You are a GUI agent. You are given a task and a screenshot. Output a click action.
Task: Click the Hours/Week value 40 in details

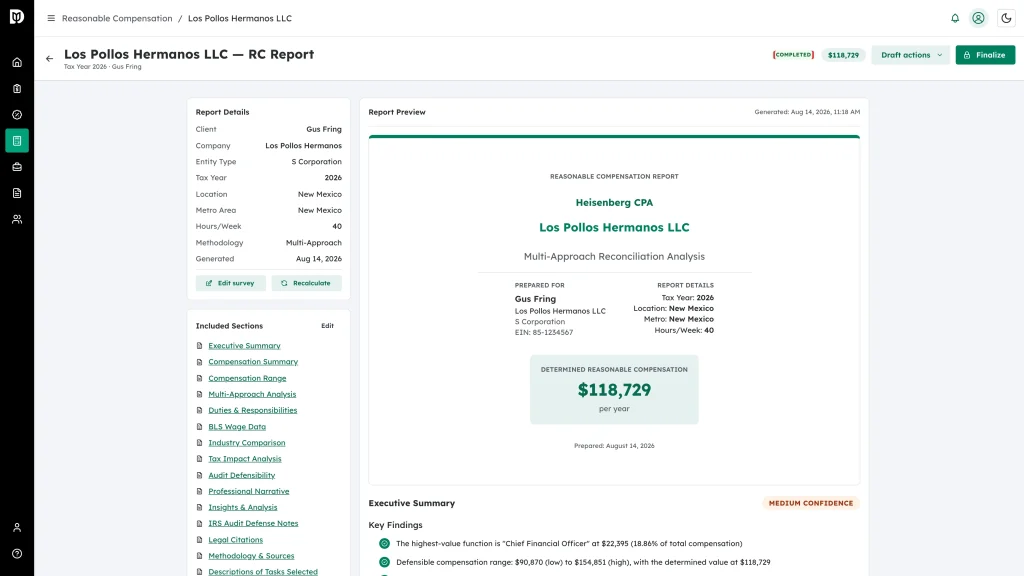(x=337, y=227)
